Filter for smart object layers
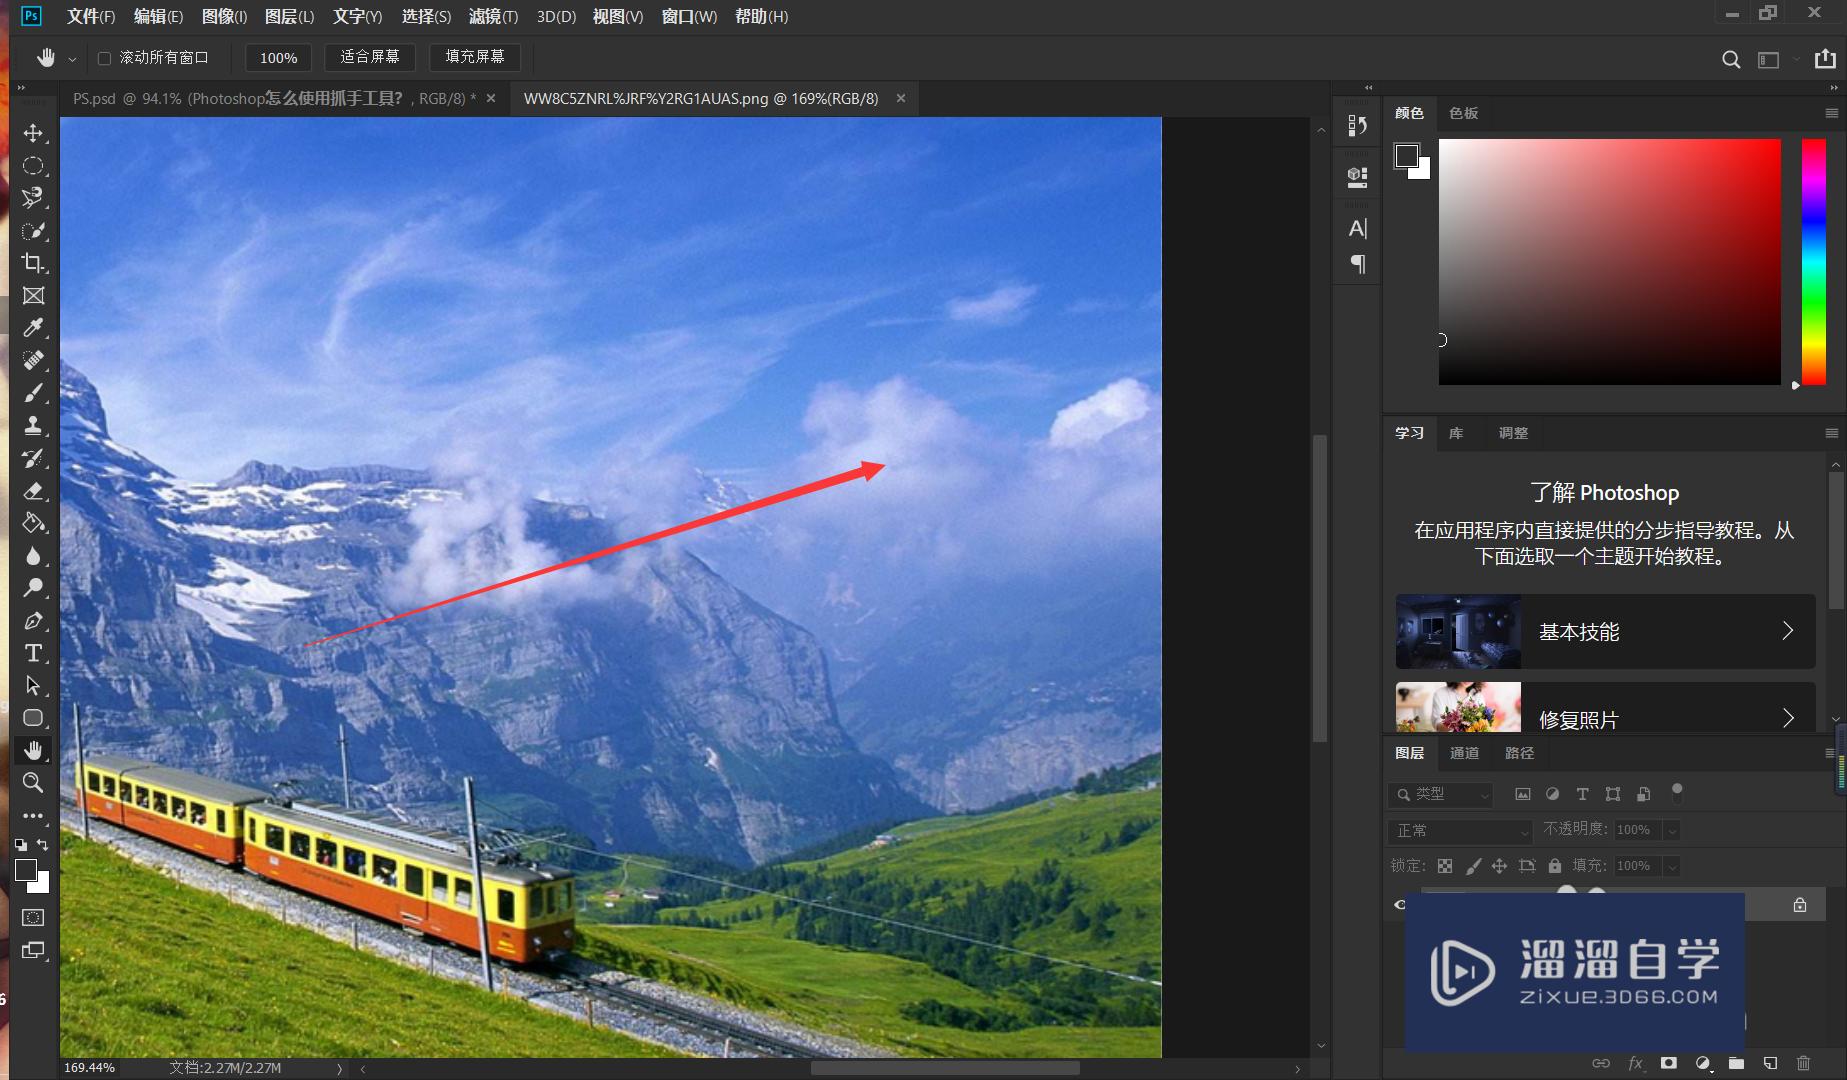Screen dimensions: 1847x1080 [1643, 794]
